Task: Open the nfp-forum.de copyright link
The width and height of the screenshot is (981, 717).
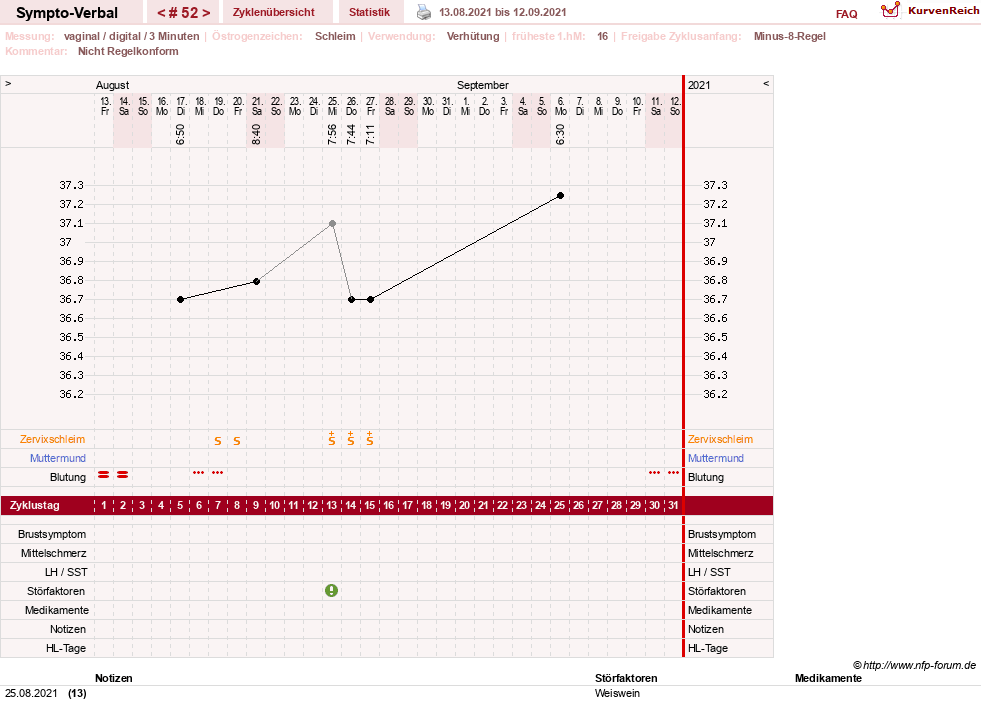Action: (914, 665)
